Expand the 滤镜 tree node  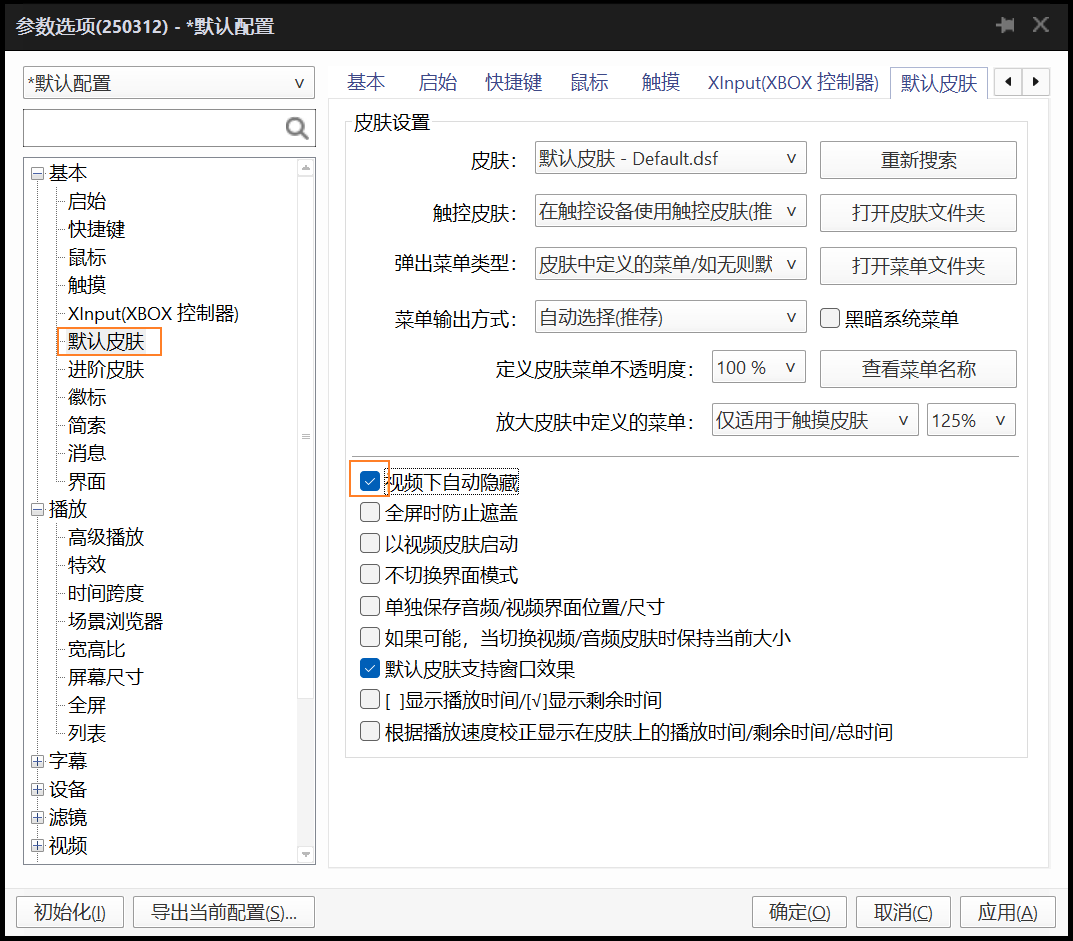pyautogui.click(x=38, y=817)
